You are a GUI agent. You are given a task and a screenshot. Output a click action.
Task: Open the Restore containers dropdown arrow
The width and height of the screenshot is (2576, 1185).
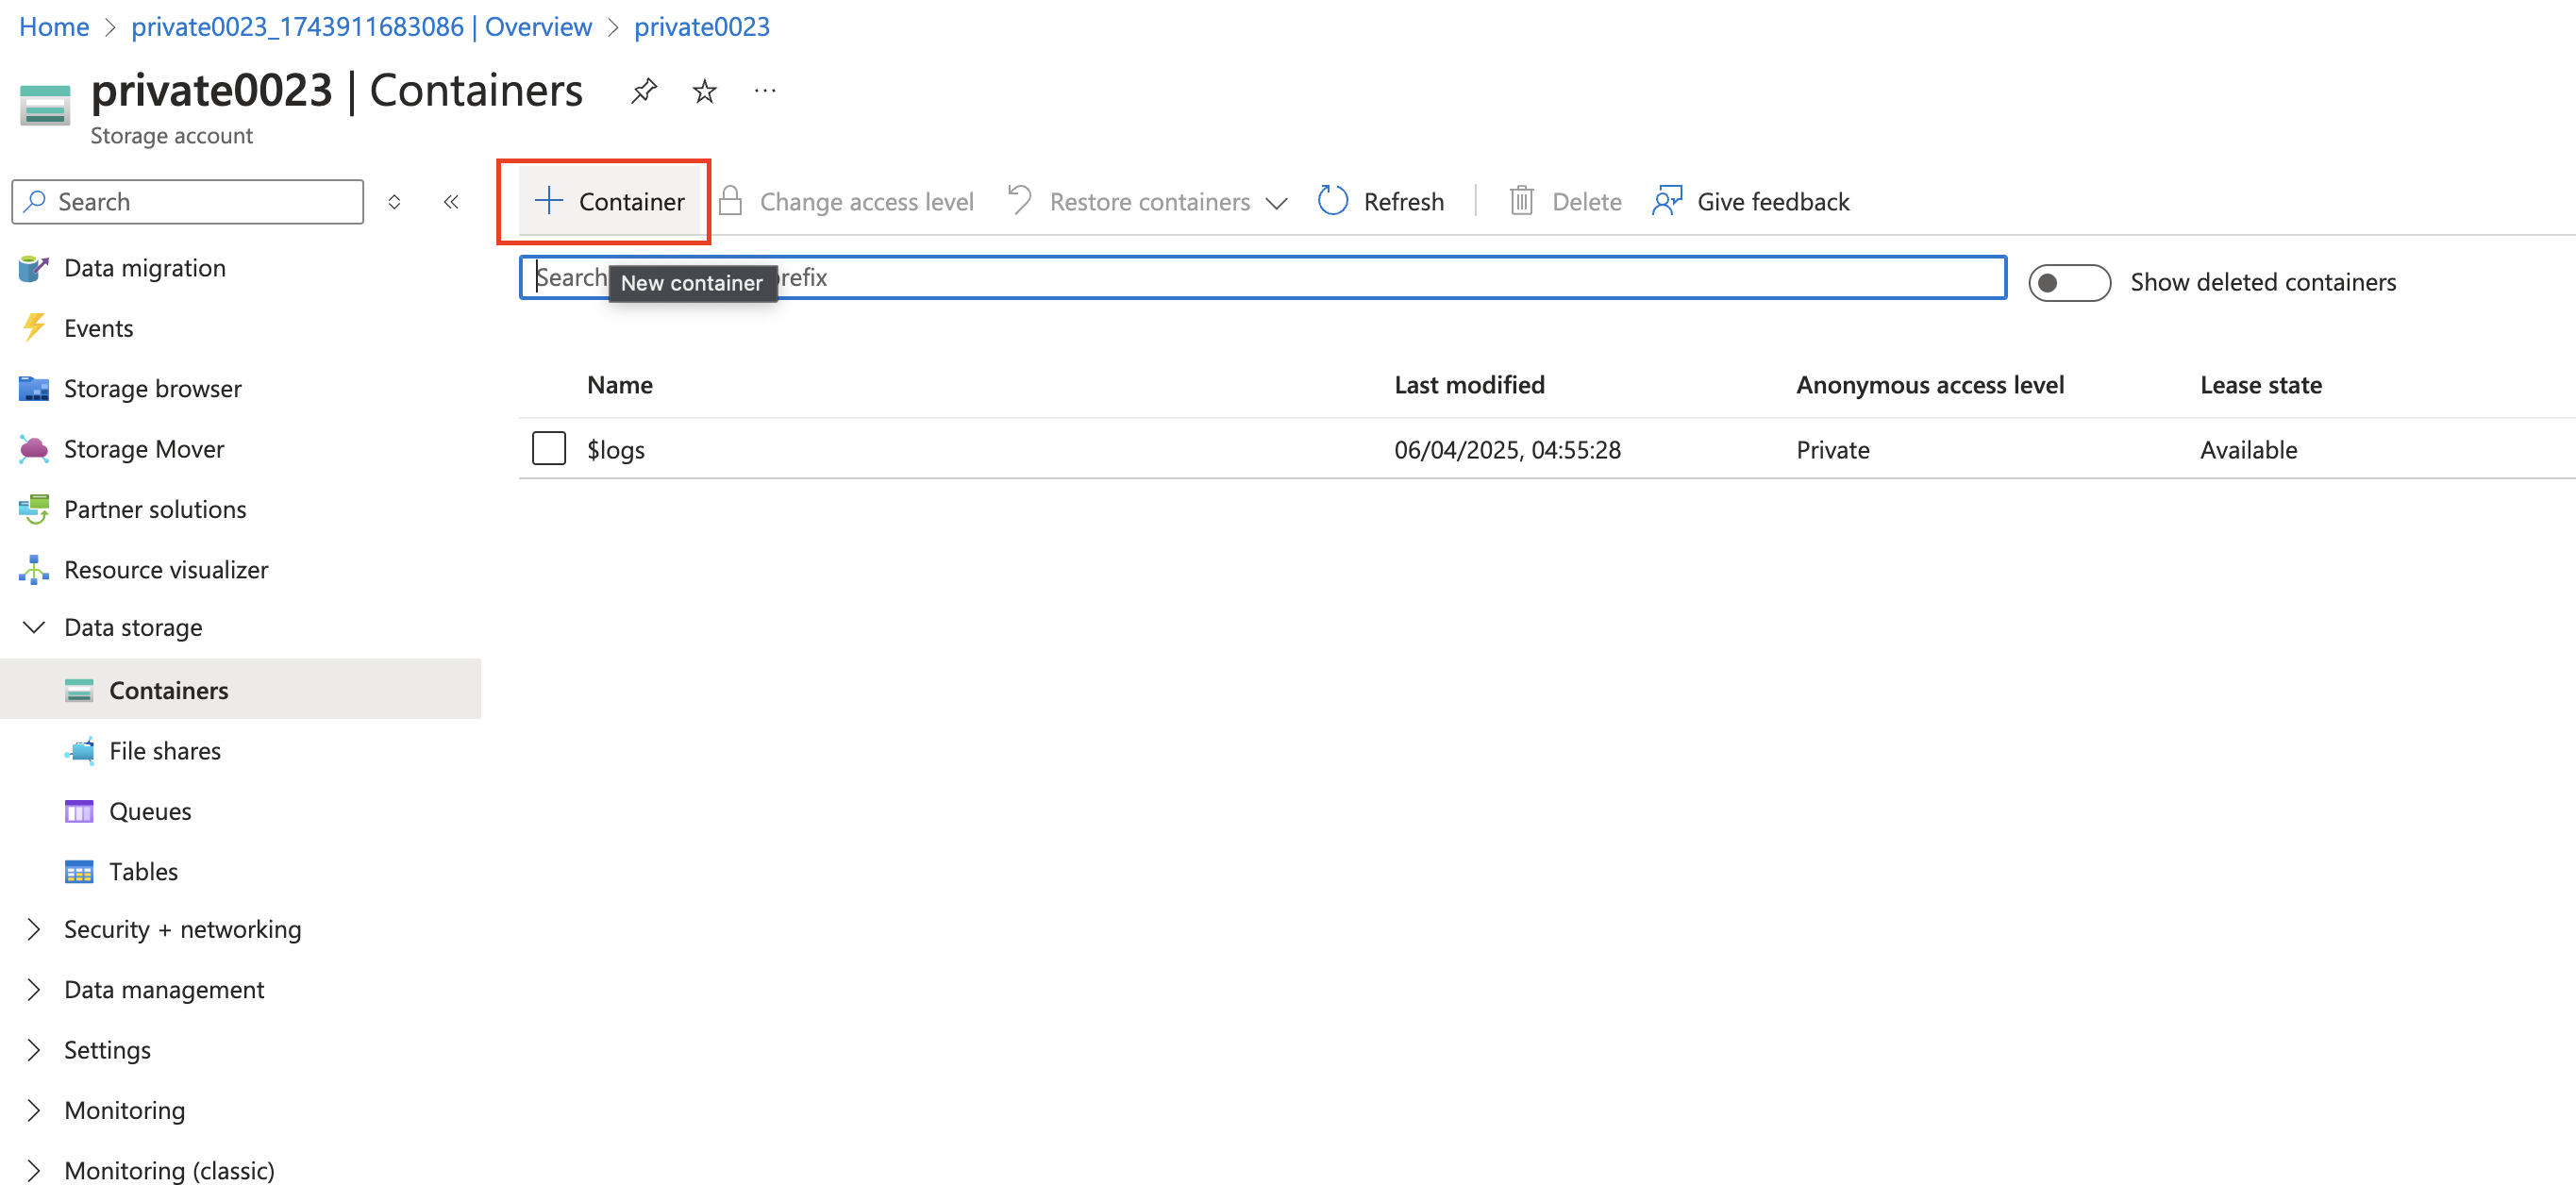[1276, 203]
